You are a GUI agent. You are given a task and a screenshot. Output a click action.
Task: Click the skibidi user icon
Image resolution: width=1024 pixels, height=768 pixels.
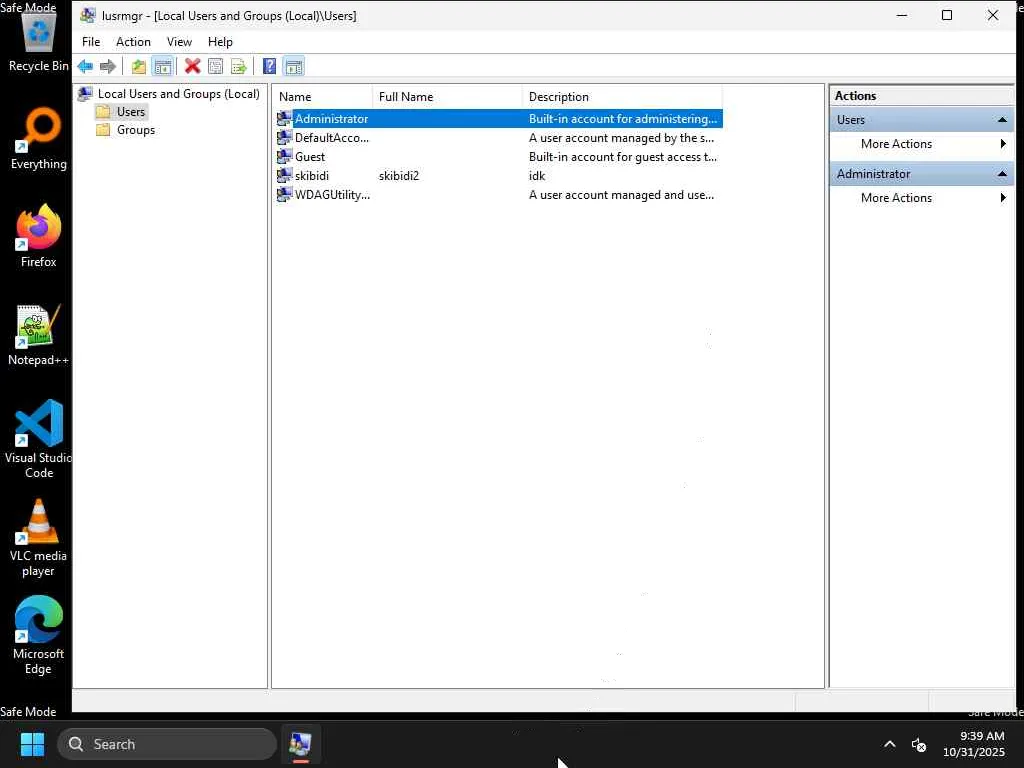(284, 175)
